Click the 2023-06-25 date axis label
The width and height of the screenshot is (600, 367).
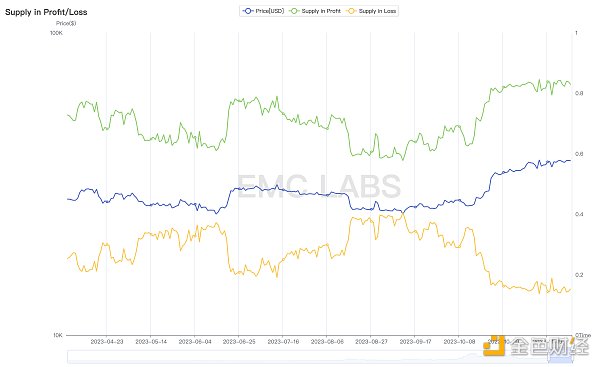click(x=239, y=341)
